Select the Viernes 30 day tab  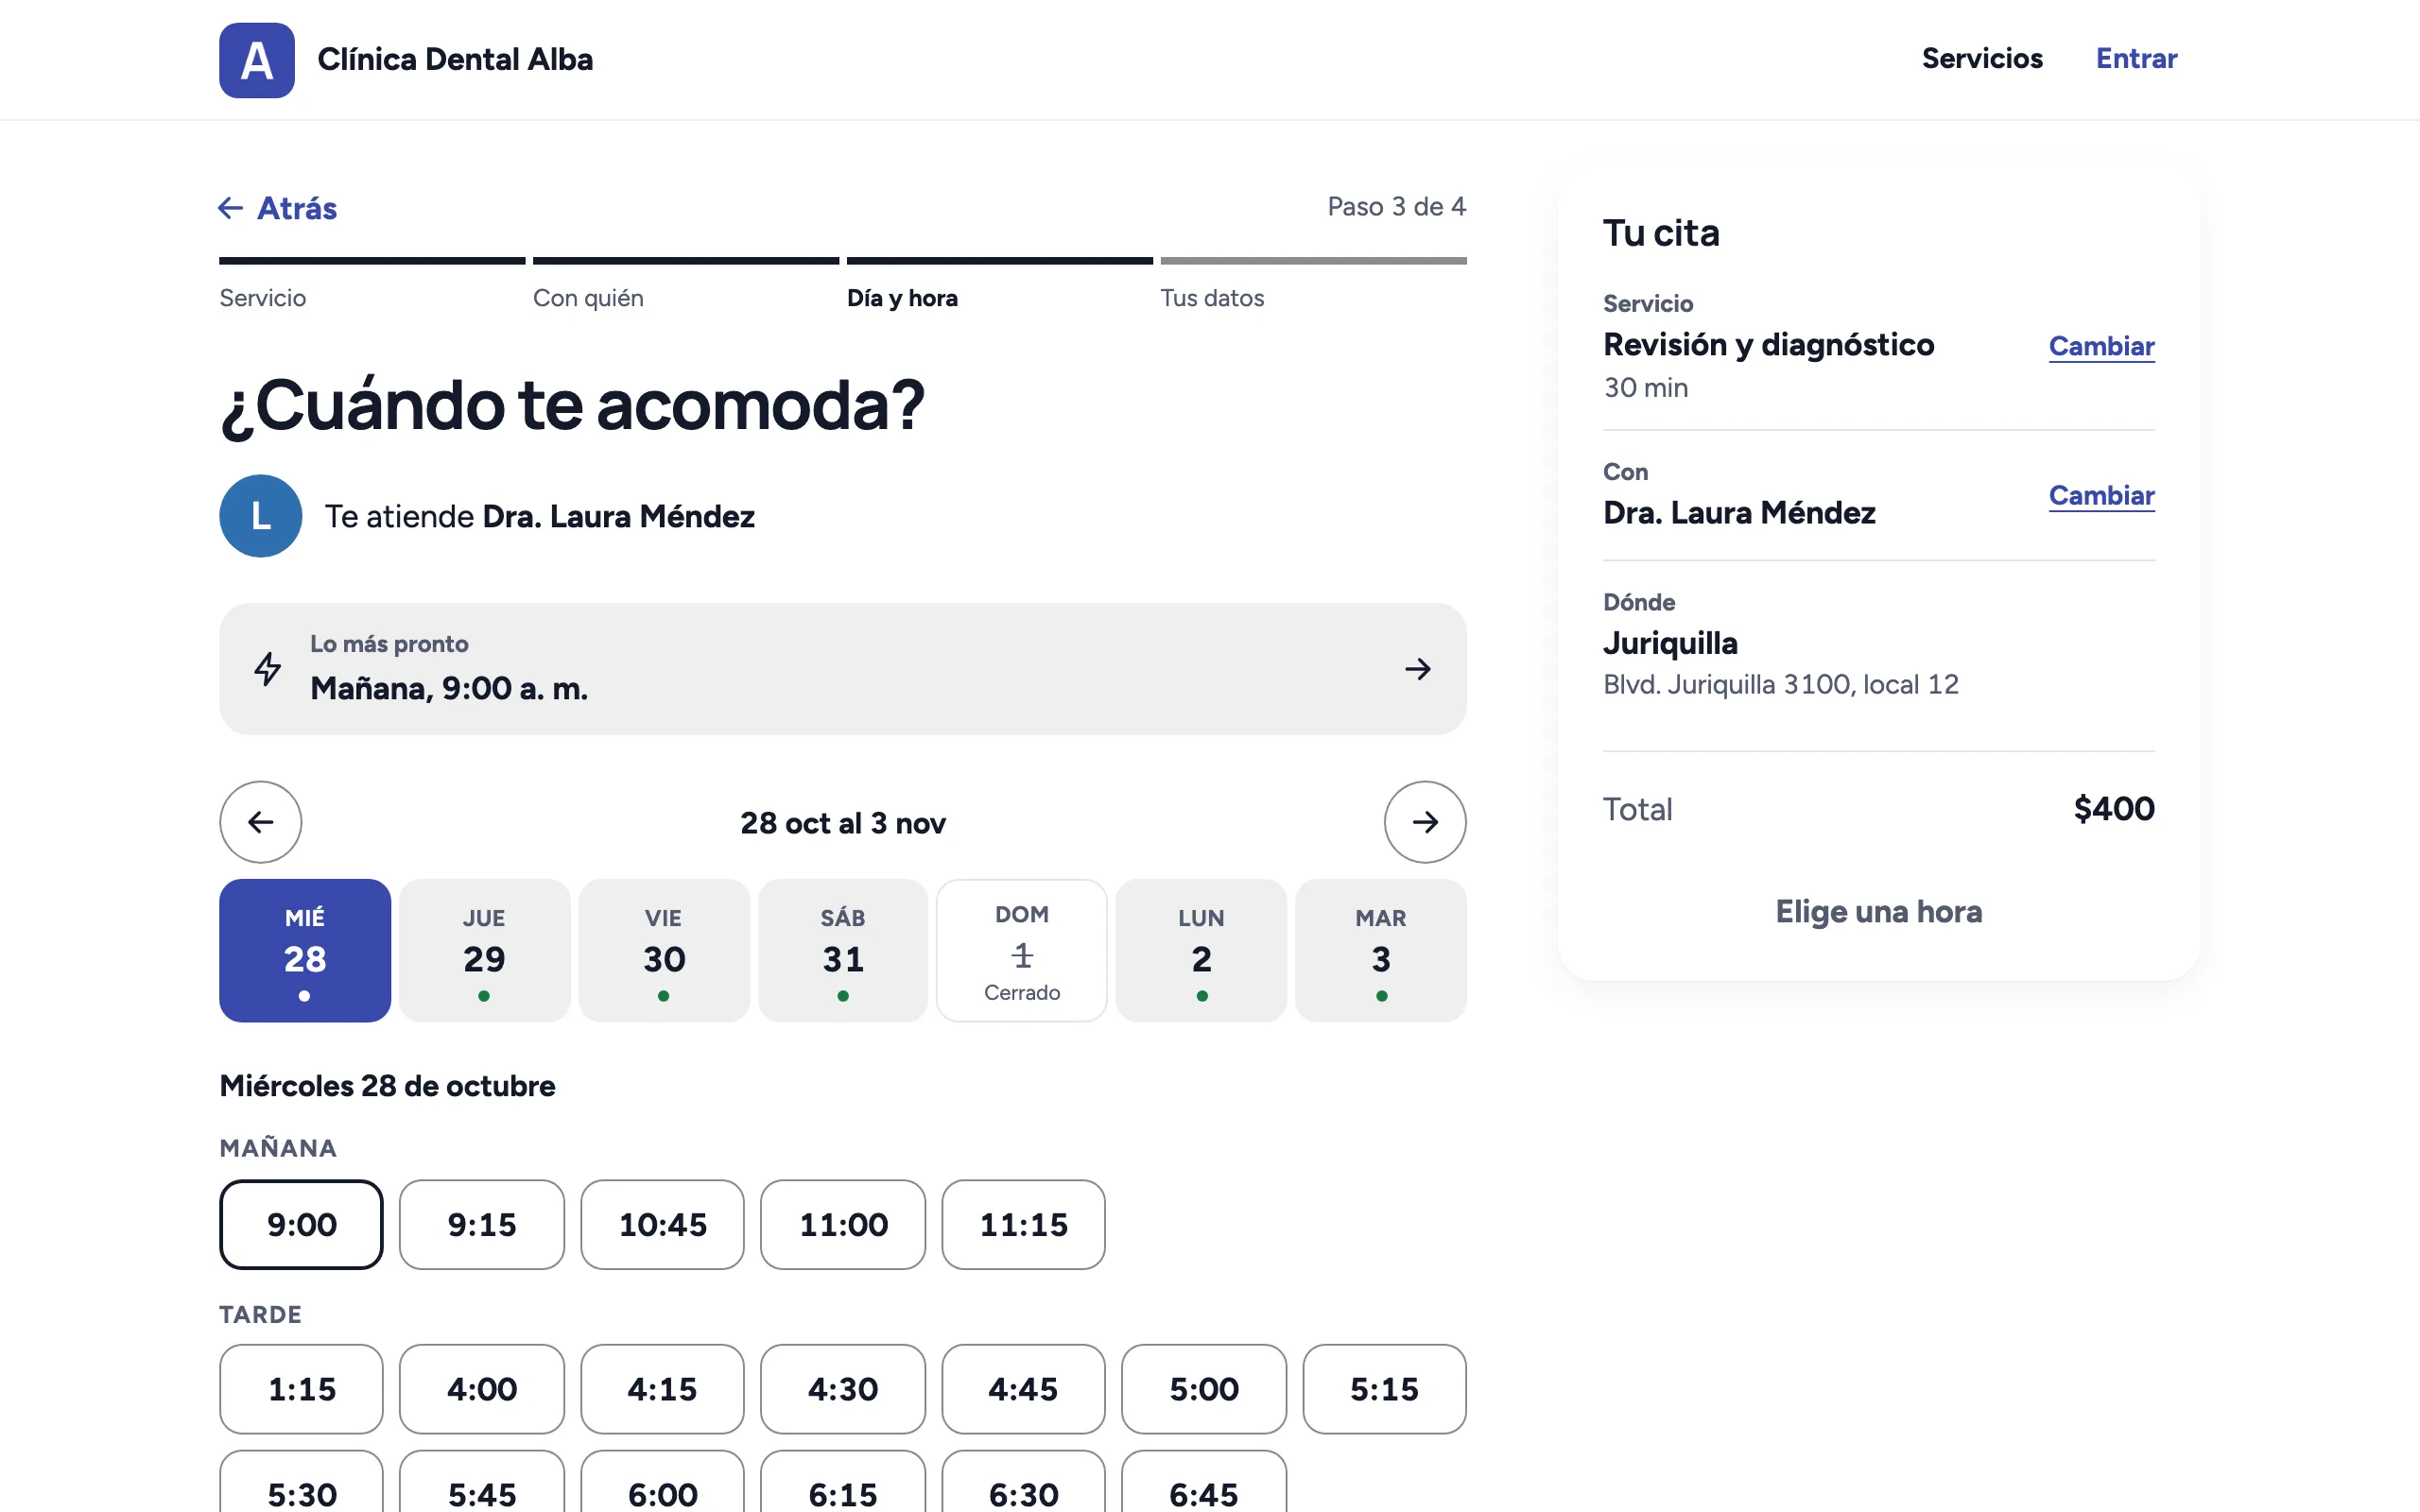[664, 950]
